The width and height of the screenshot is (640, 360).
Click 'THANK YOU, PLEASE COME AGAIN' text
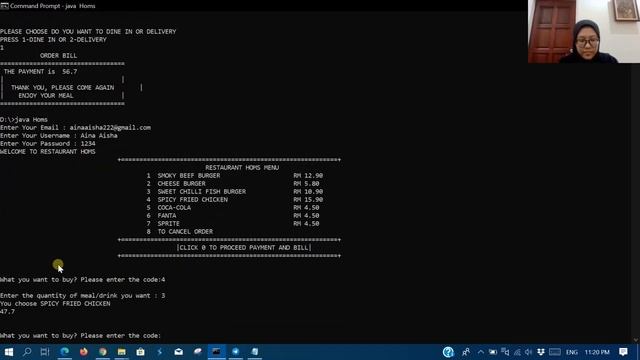[62, 88]
